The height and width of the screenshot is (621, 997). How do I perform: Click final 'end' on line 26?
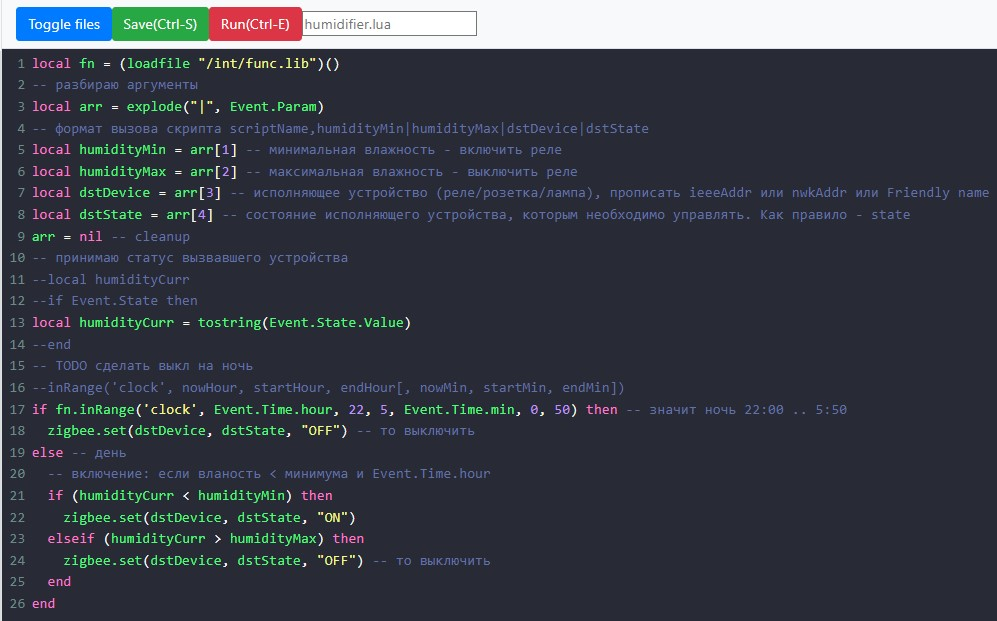click(43, 604)
